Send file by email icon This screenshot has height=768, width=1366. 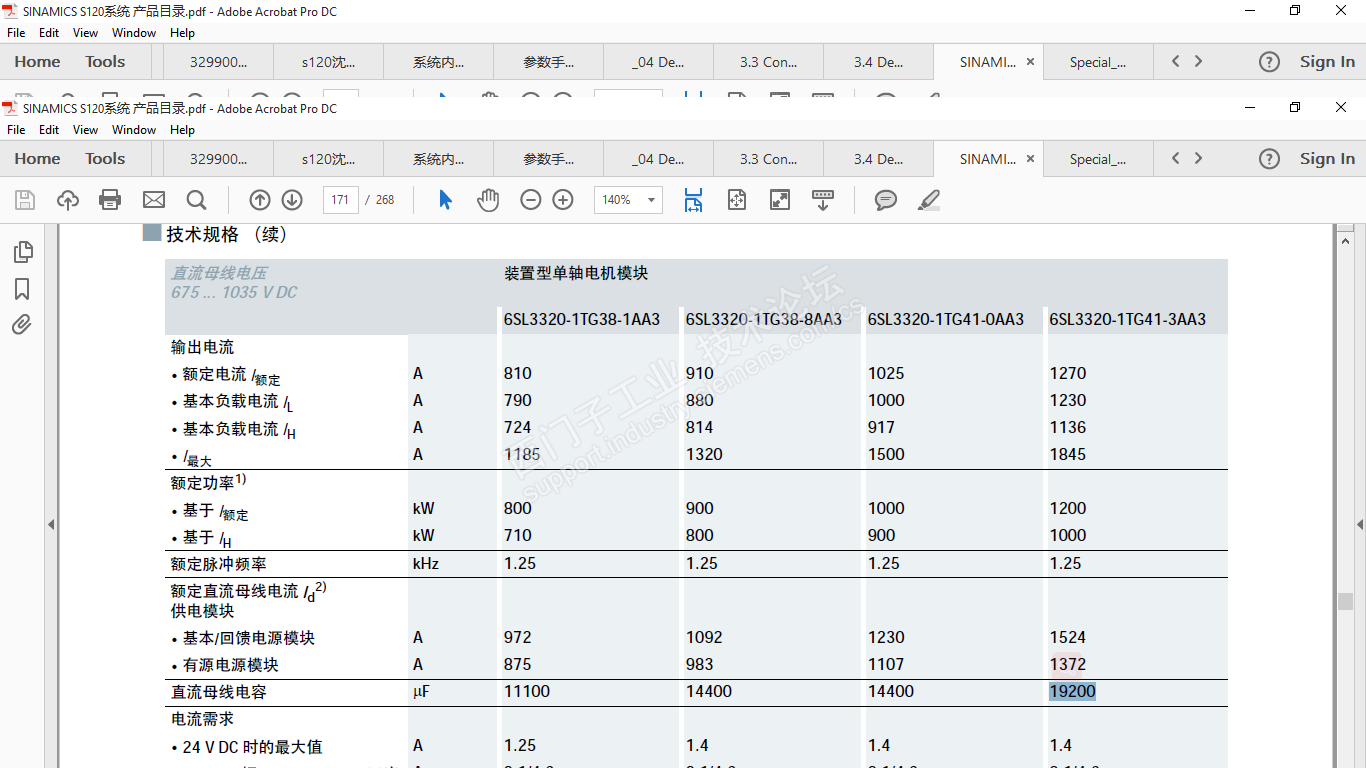[153, 200]
